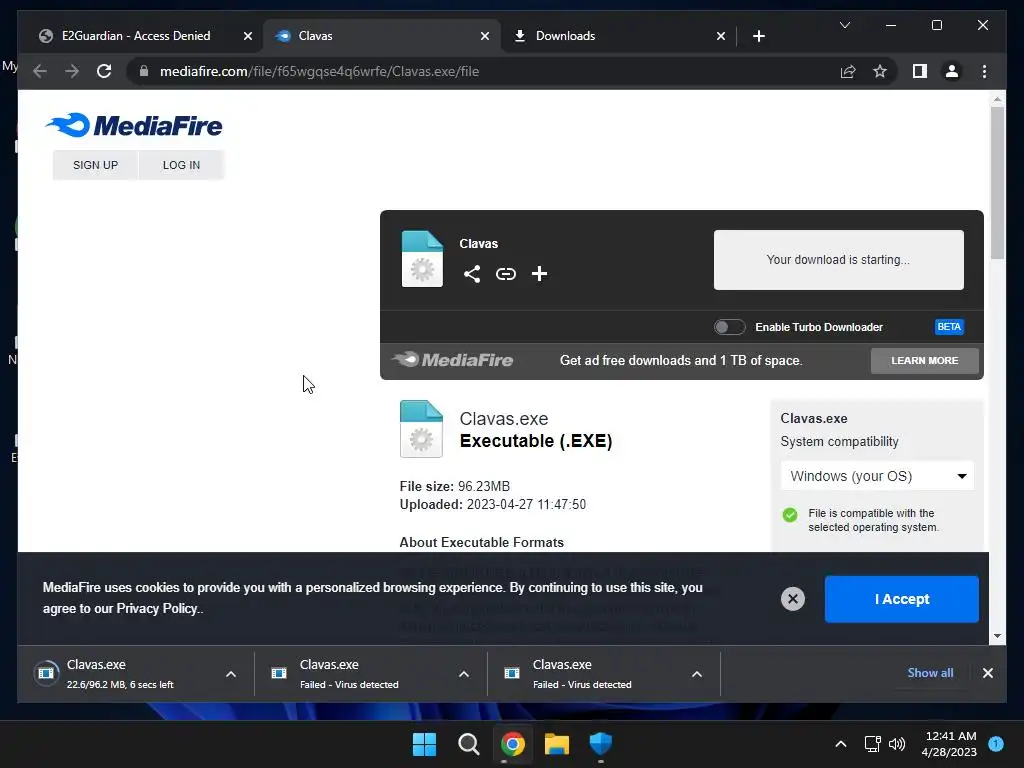Open network icon in system tray
The height and width of the screenshot is (768, 1024).
coord(872,744)
